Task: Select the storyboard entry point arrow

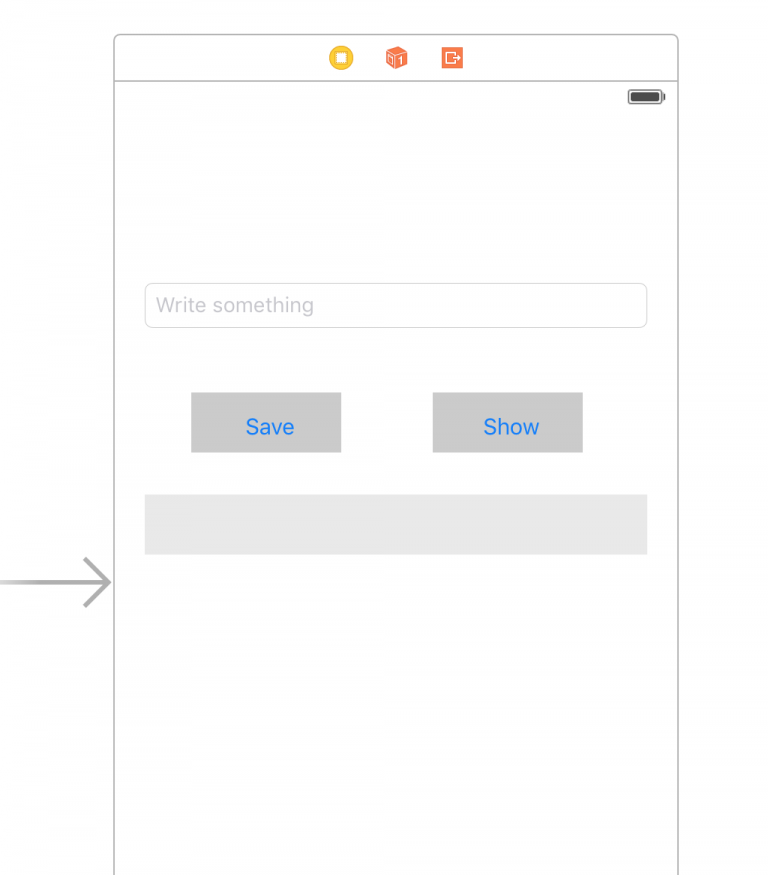Action: point(58,582)
